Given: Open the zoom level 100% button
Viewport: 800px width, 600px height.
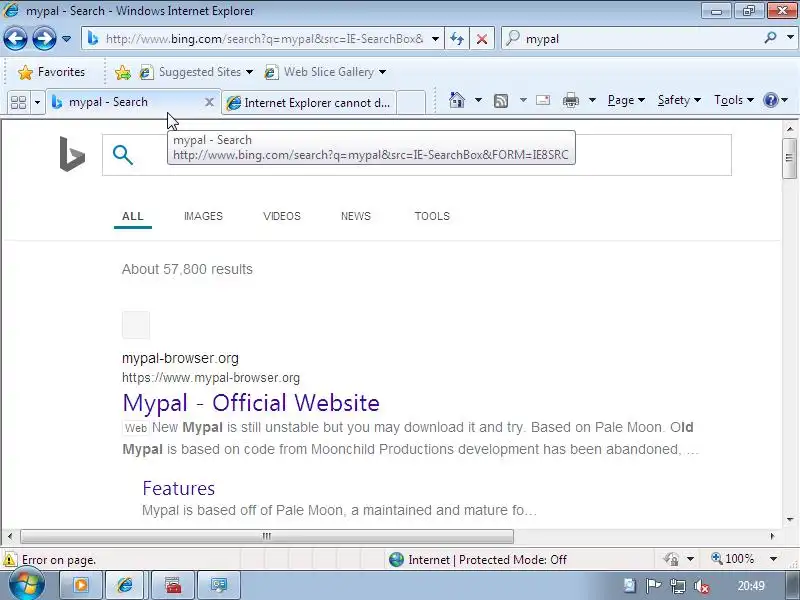Looking at the screenshot, I should click(733, 559).
